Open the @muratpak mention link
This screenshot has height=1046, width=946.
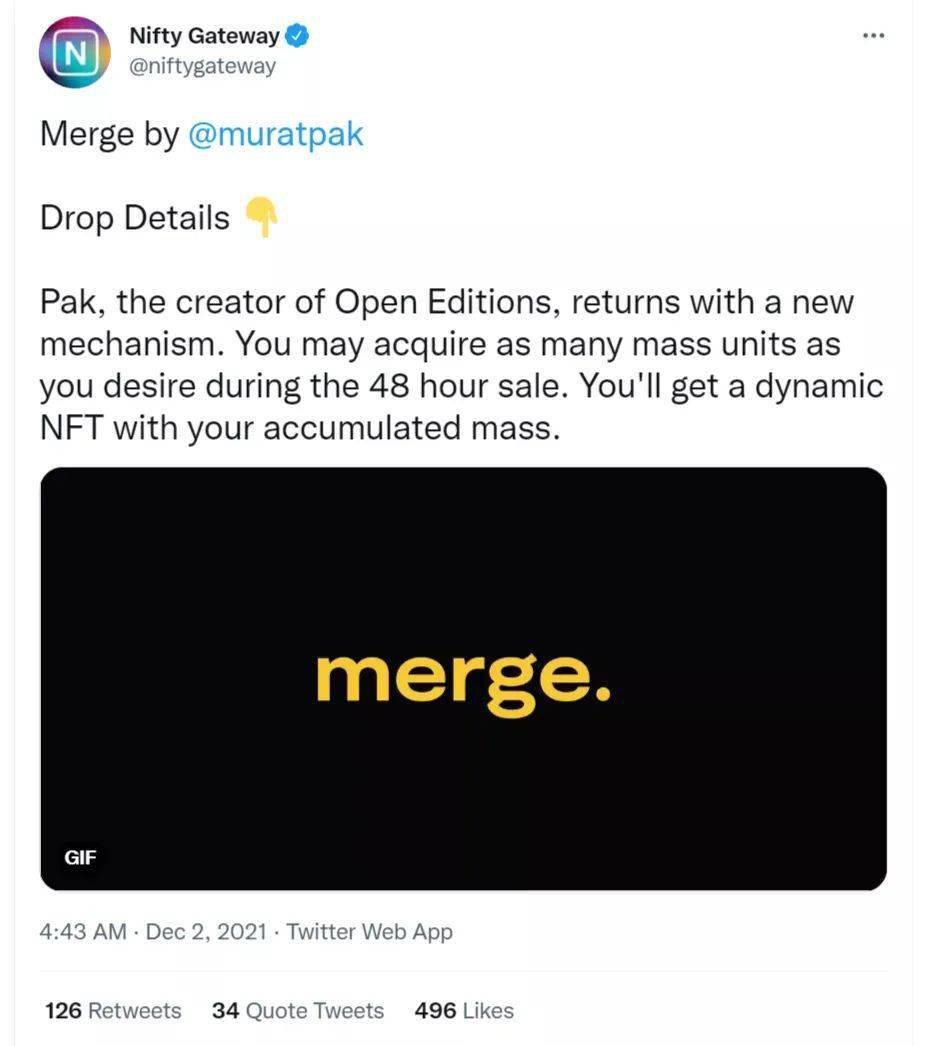(x=276, y=133)
